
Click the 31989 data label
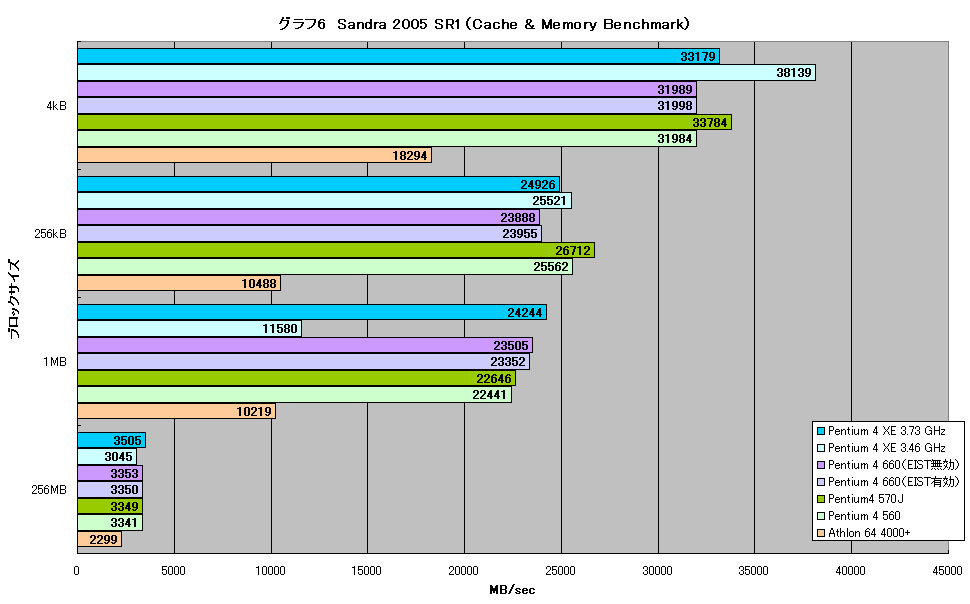(x=674, y=89)
